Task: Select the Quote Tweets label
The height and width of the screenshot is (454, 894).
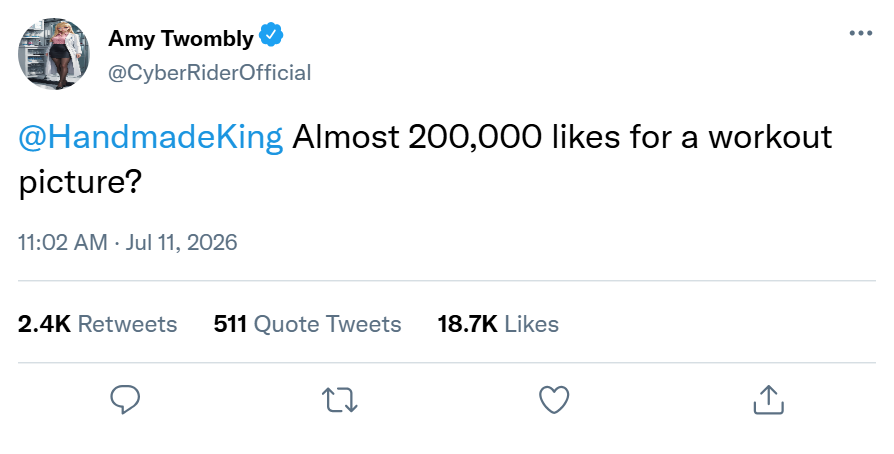Action: 327,324
